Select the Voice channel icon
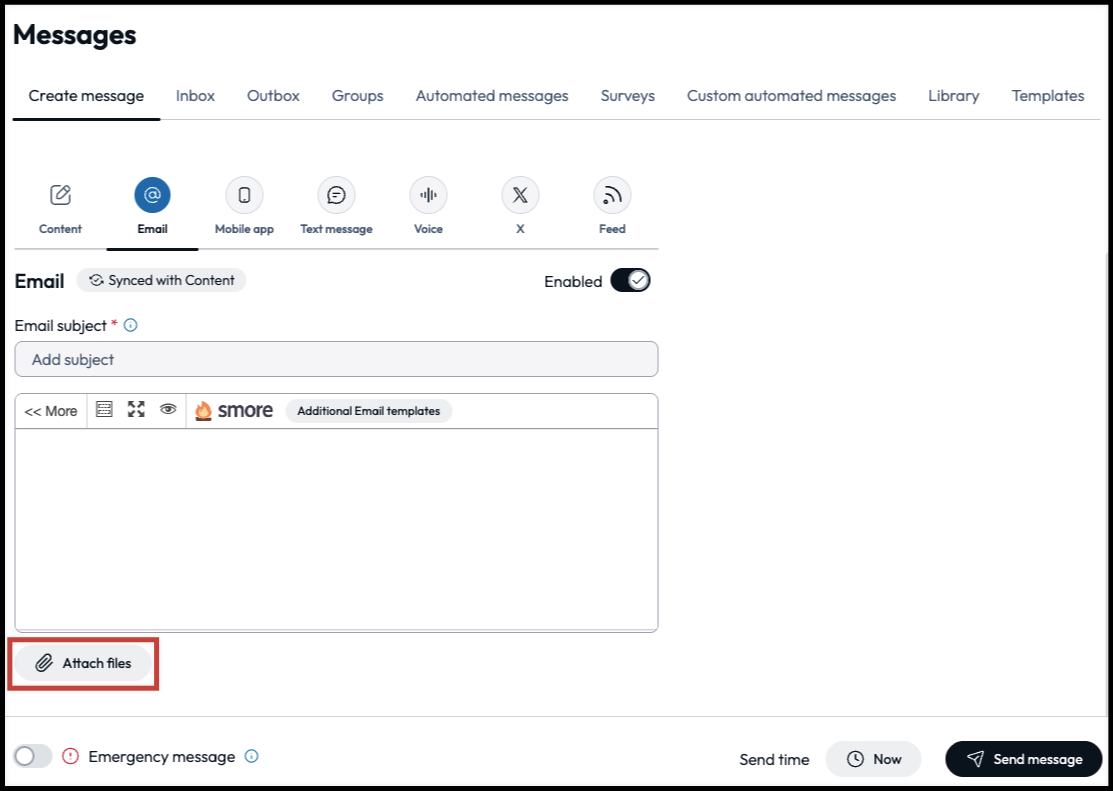Image resolution: width=1113 pixels, height=791 pixels. (x=427, y=195)
